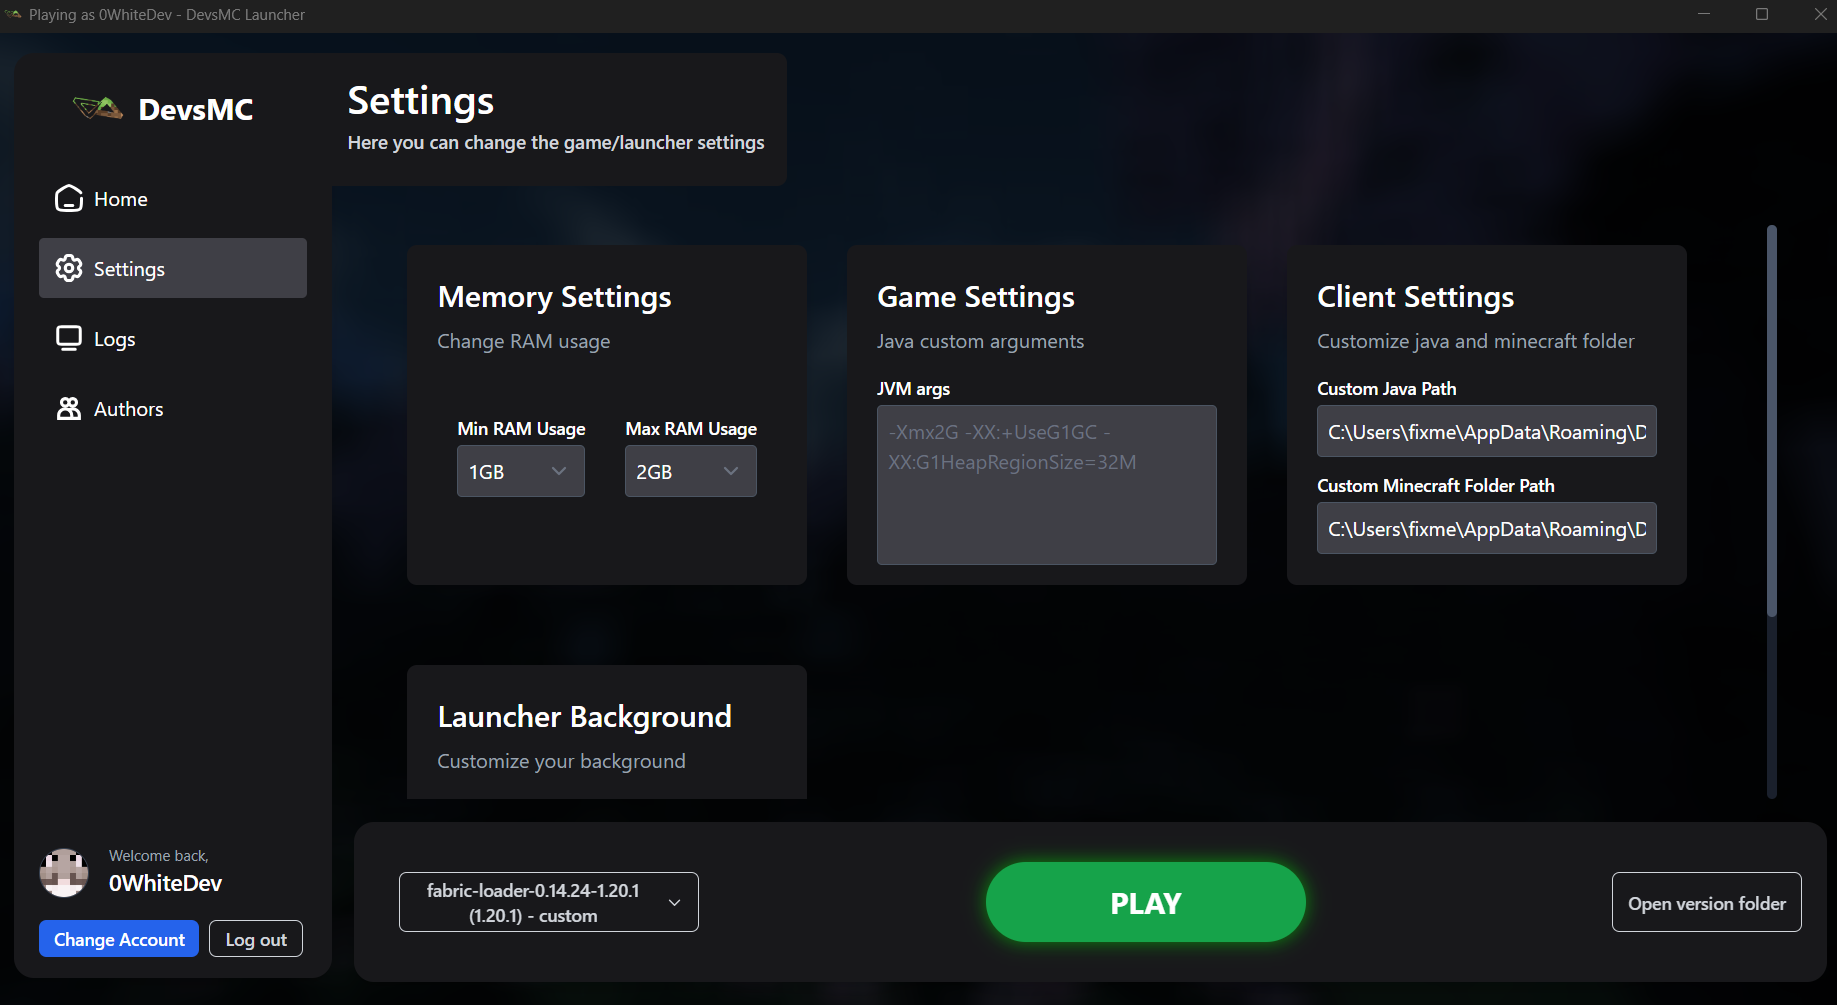Click the Logs monitor icon

click(69, 338)
